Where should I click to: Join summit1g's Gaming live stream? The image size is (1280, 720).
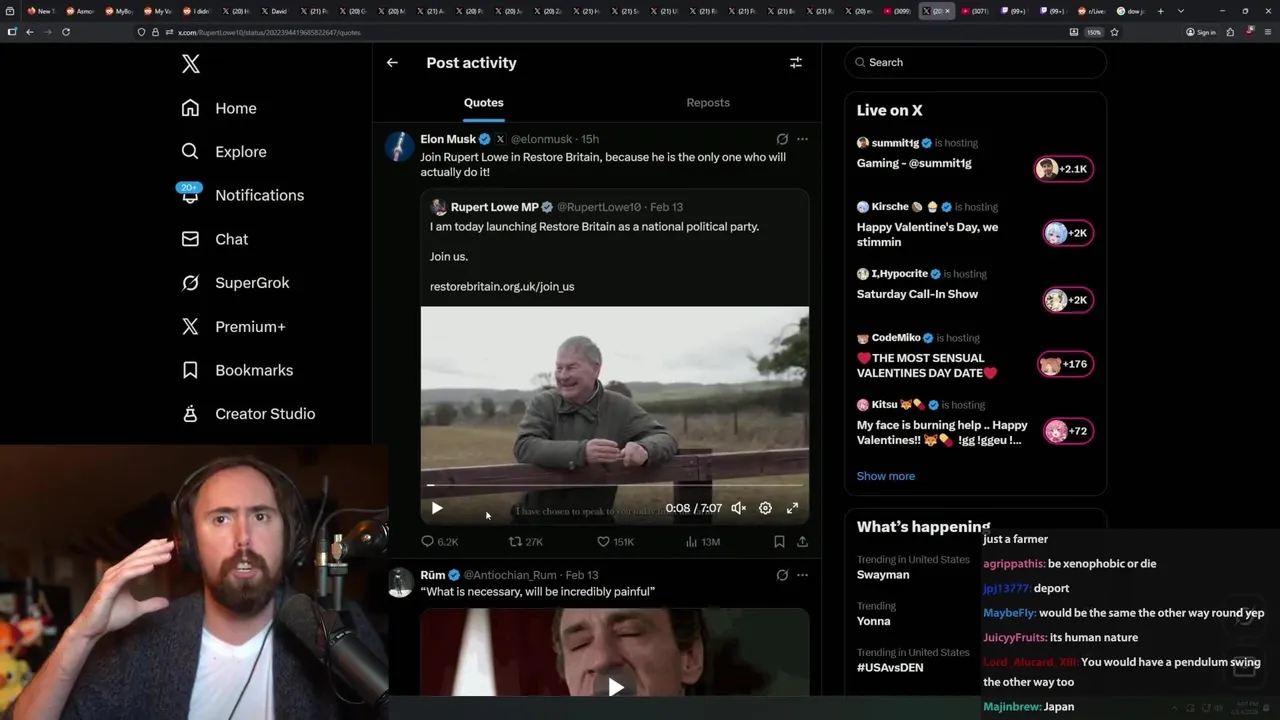[914, 163]
